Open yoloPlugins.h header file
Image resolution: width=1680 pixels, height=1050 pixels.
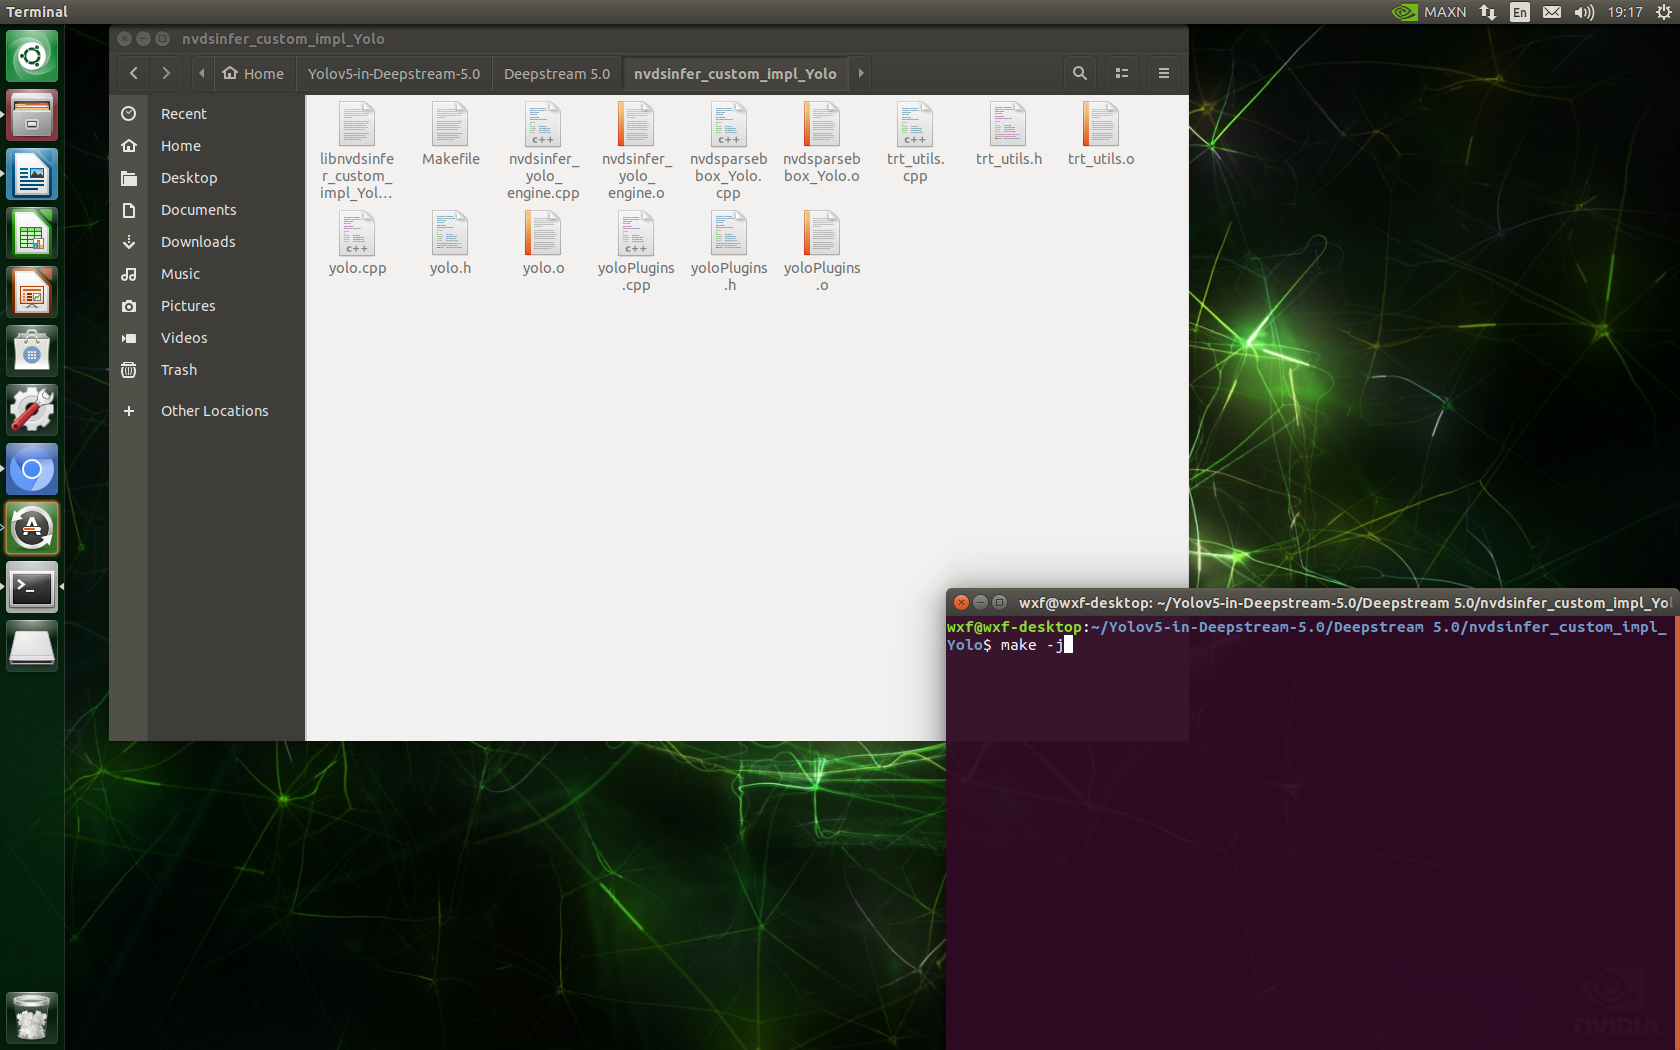pyautogui.click(x=729, y=240)
